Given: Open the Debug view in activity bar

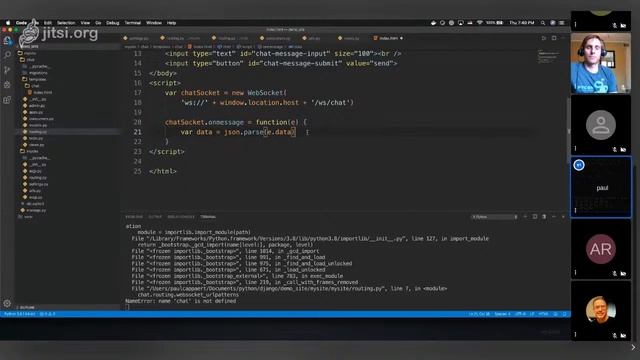Looking at the screenshot, I should (x=7, y=85).
